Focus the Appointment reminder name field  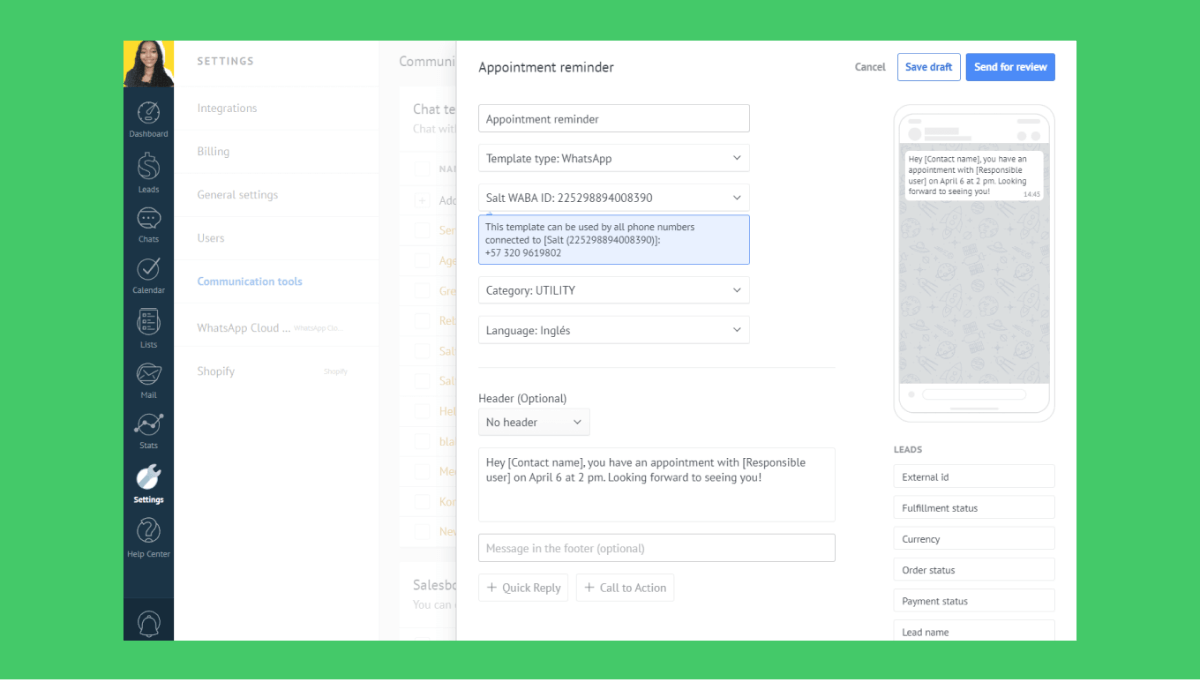(614, 118)
